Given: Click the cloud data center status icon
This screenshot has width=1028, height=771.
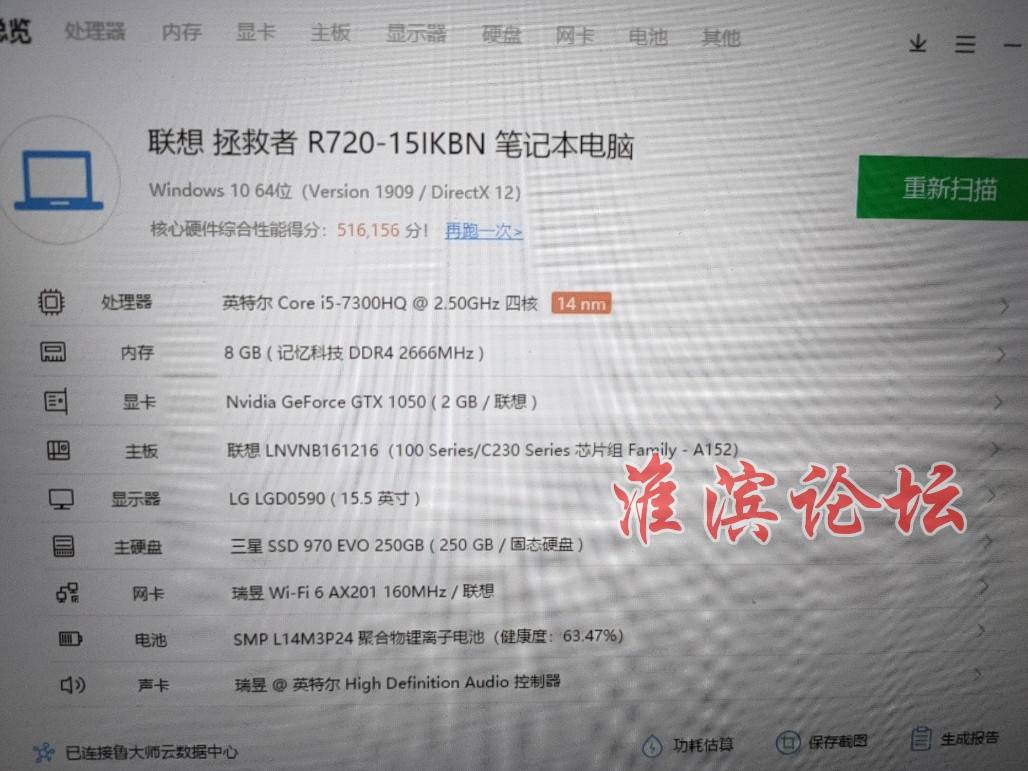Looking at the screenshot, I should click(x=44, y=751).
